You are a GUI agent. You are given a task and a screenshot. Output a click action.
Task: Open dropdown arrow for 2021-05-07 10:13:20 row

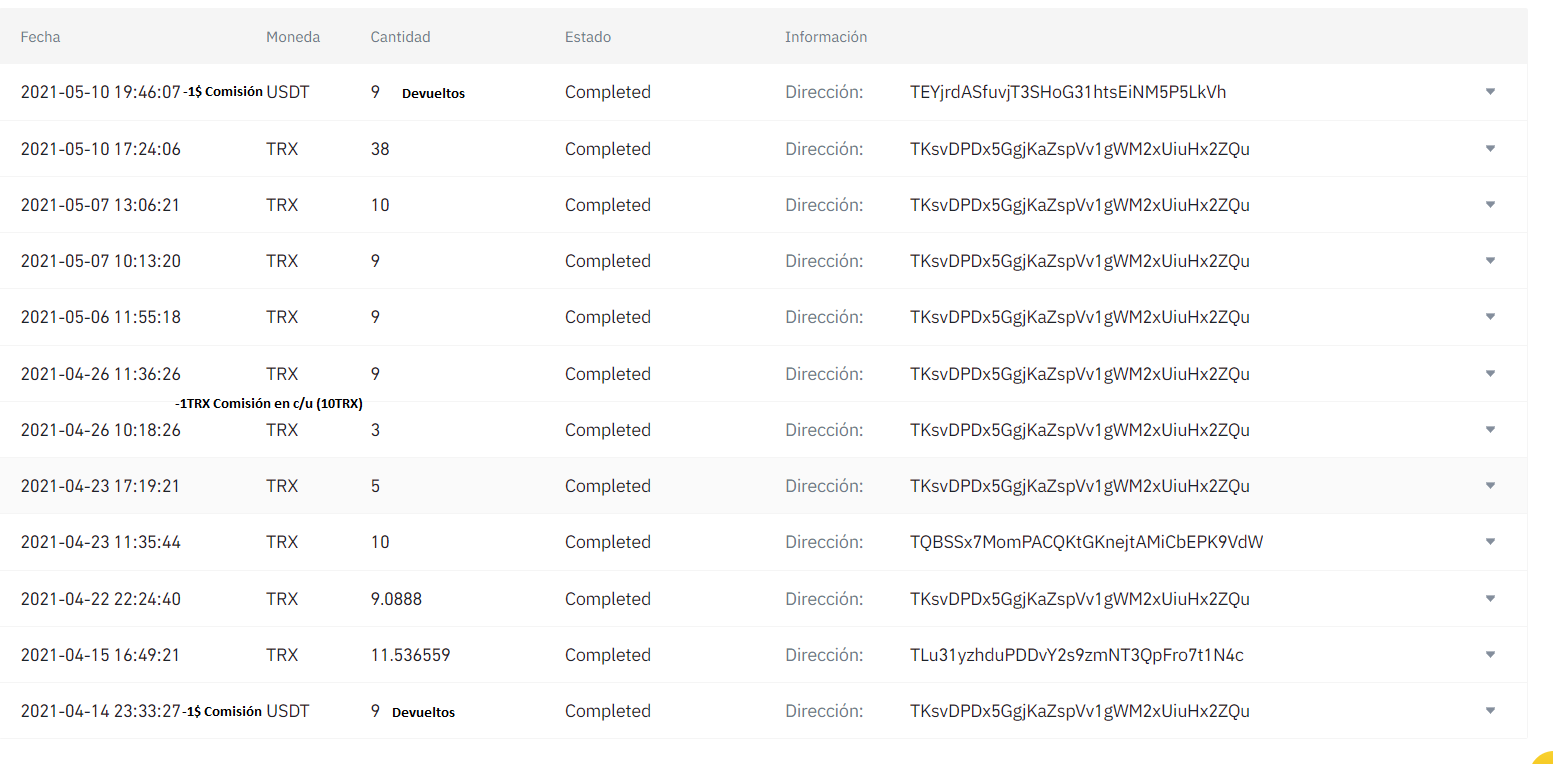point(1490,261)
